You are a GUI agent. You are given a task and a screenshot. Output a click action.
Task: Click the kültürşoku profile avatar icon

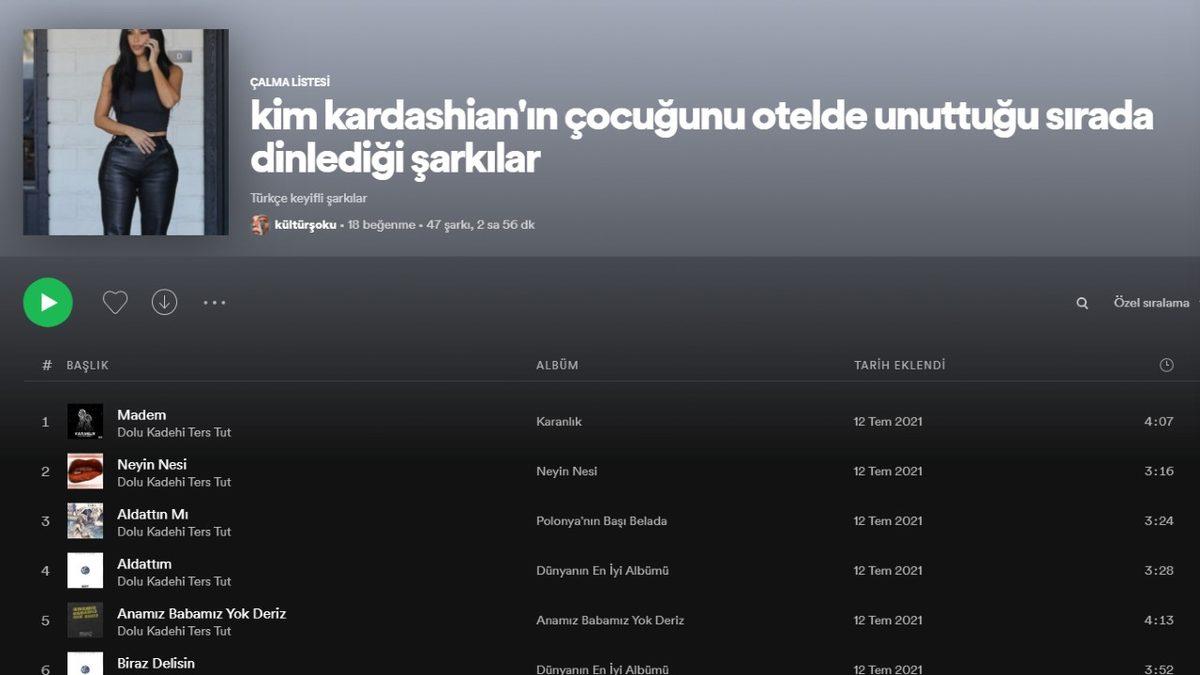[x=259, y=225]
